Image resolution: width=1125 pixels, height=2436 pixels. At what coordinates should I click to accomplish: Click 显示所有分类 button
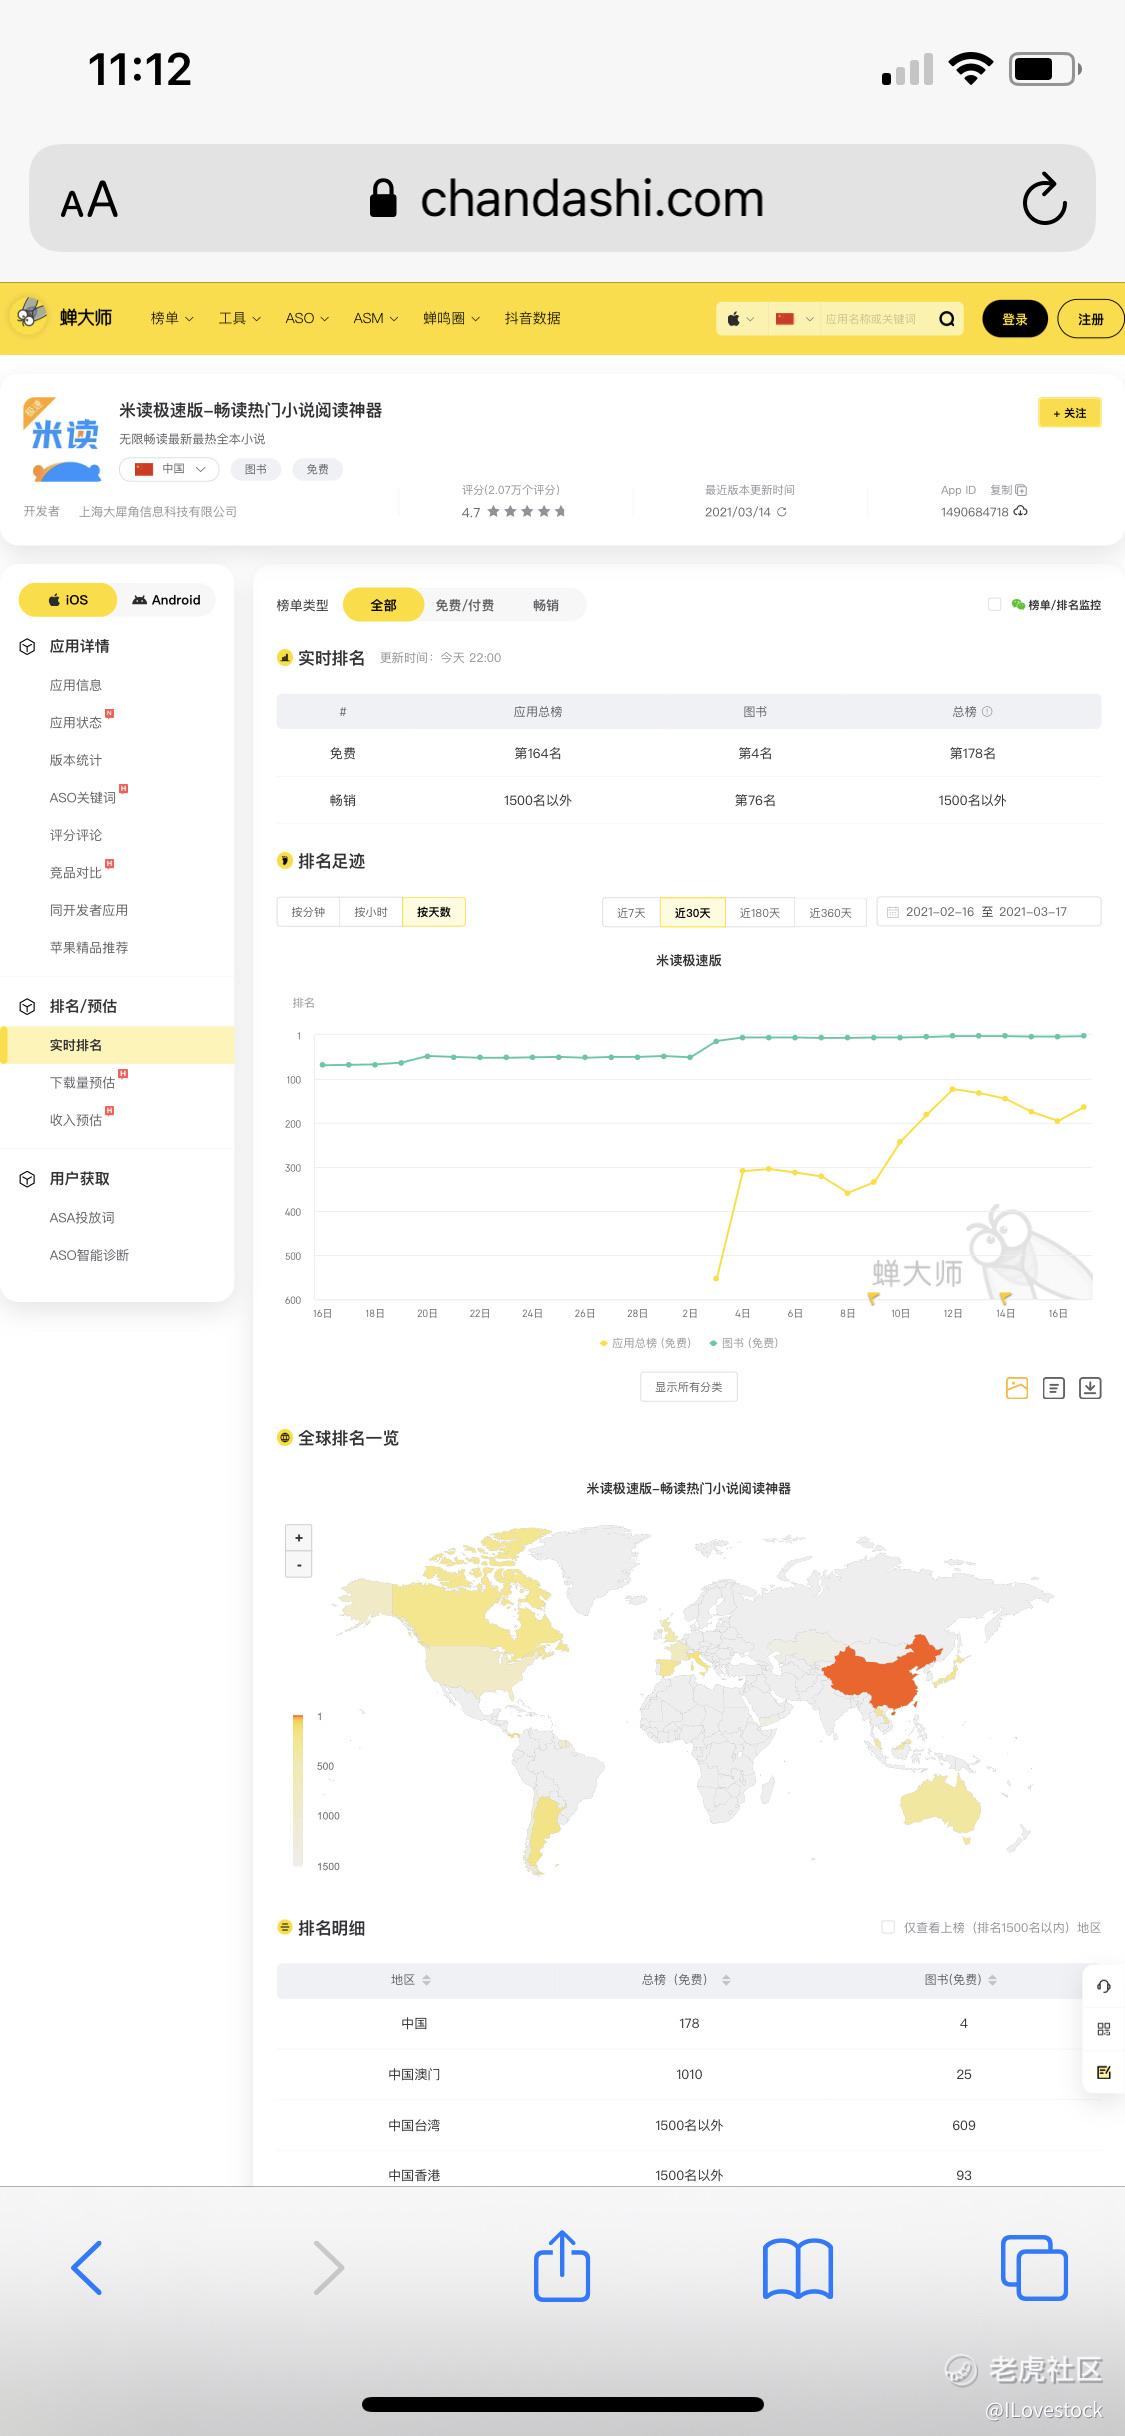point(689,1387)
